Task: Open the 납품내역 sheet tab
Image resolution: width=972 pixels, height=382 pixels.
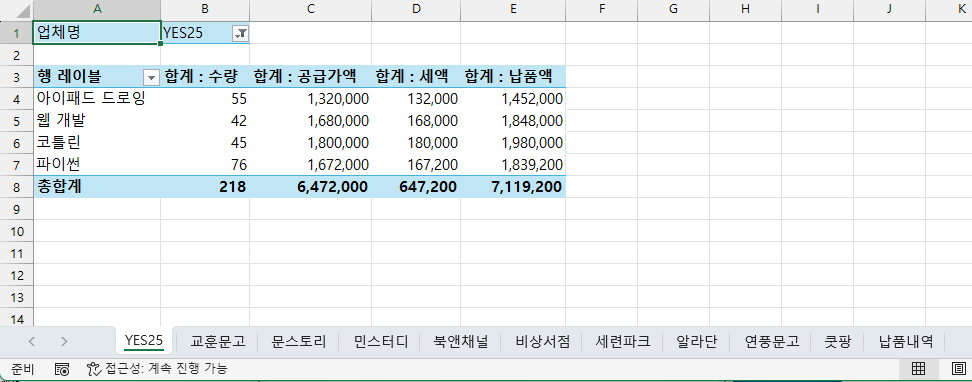Action: 906,341
